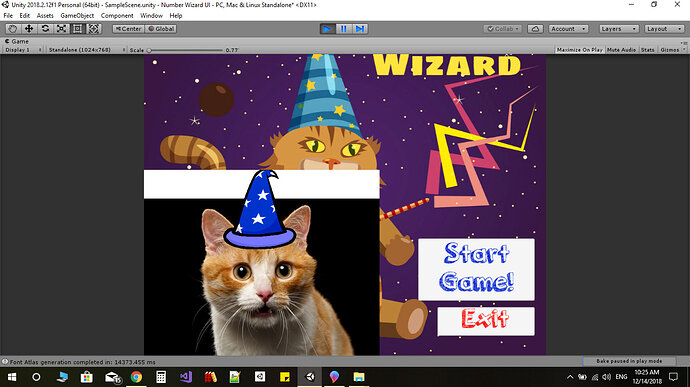Open the Windows Start menu
This screenshot has height=387, width=690.
pyautogui.click(x=12, y=377)
